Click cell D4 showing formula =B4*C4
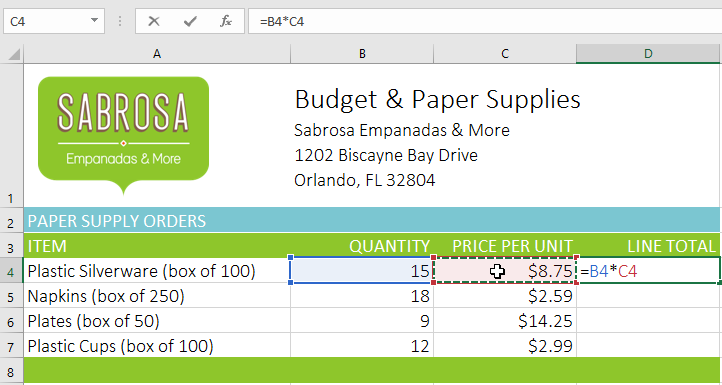This screenshot has height=385, width=722. pos(647,271)
